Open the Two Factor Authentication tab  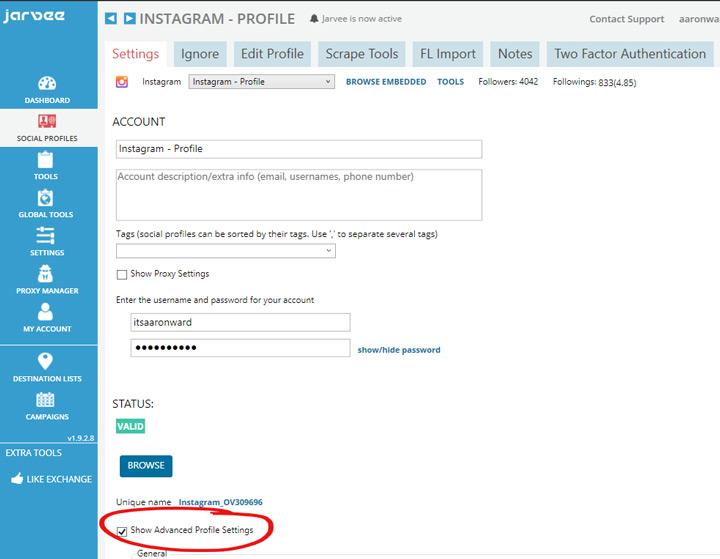[x=630, y=54]
